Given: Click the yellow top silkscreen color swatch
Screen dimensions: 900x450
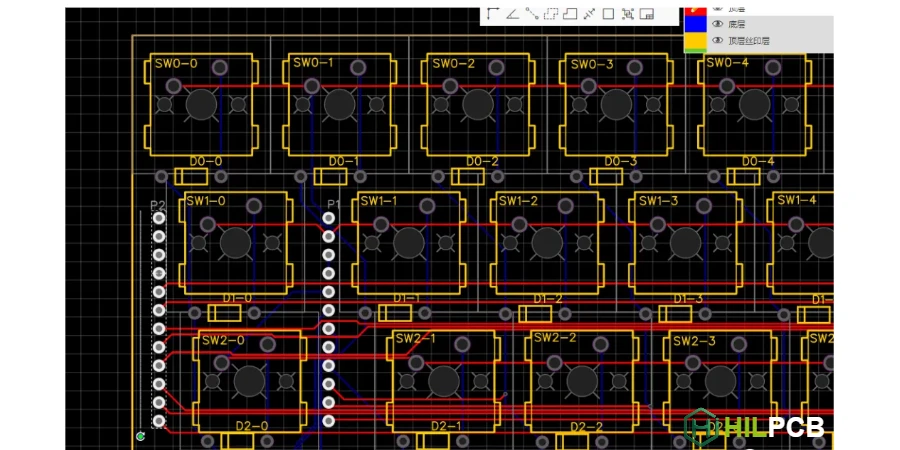Looking at the screenshot, I should pyautogui.click(x=695, y=40).
